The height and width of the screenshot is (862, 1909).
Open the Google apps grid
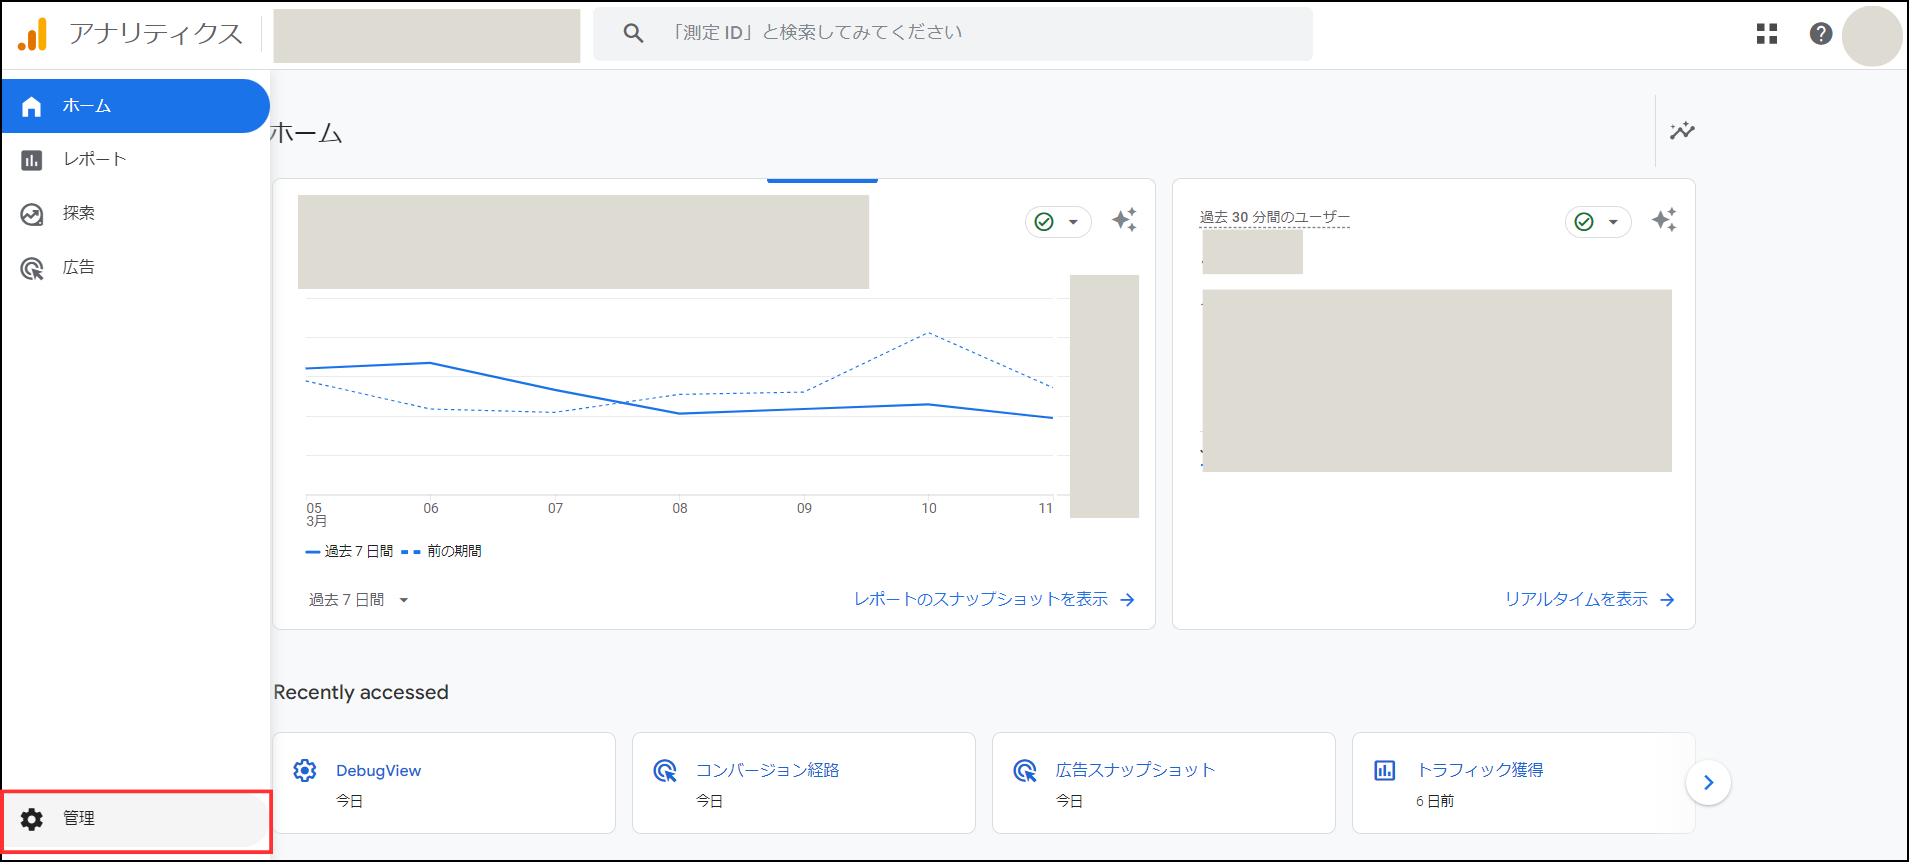pos(1767,34)
